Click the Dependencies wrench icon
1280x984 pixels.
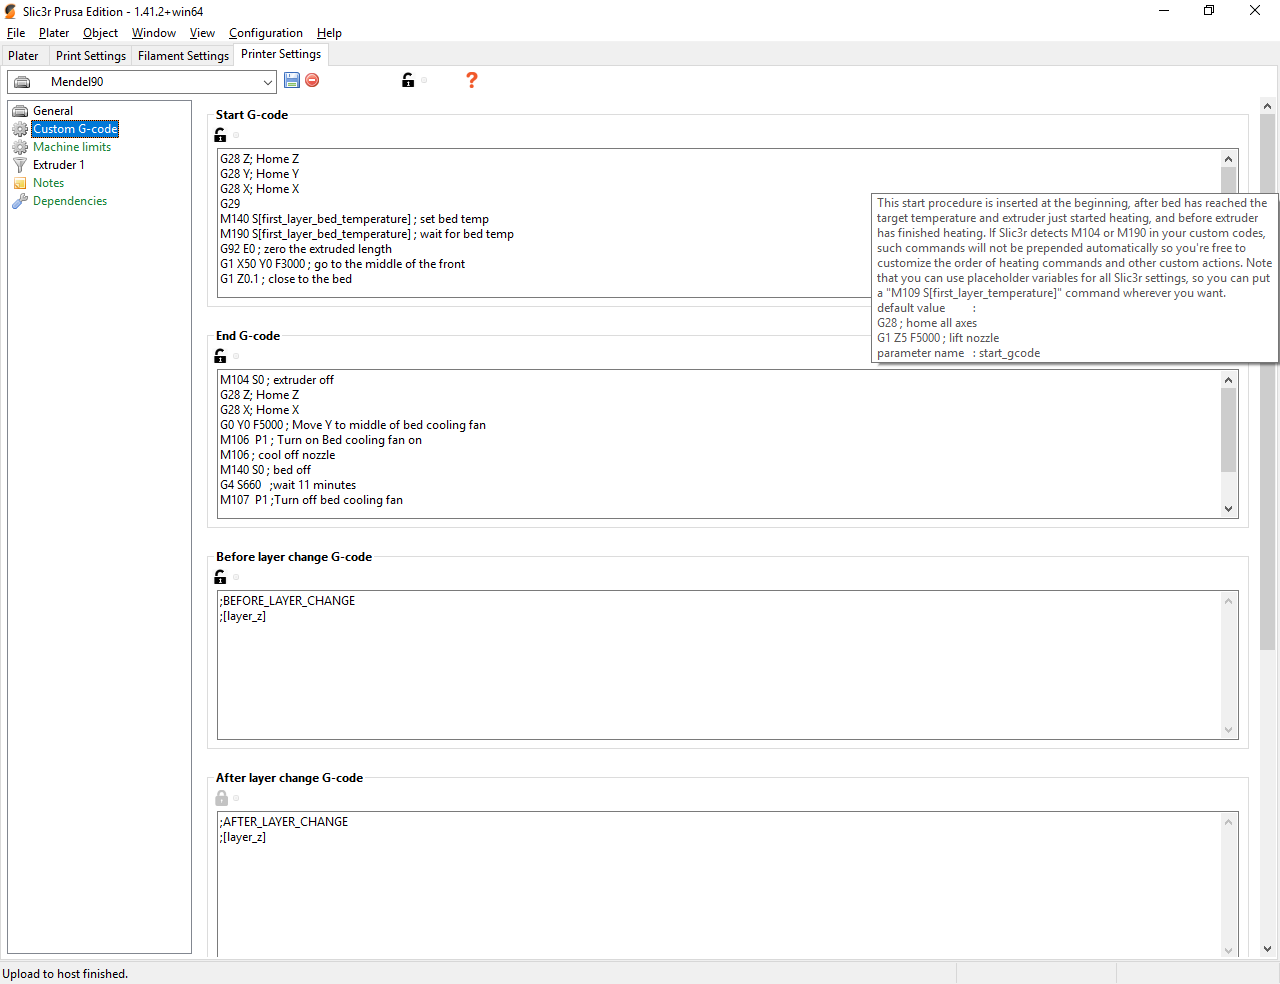pyautogui.click(x=20, y=201)
